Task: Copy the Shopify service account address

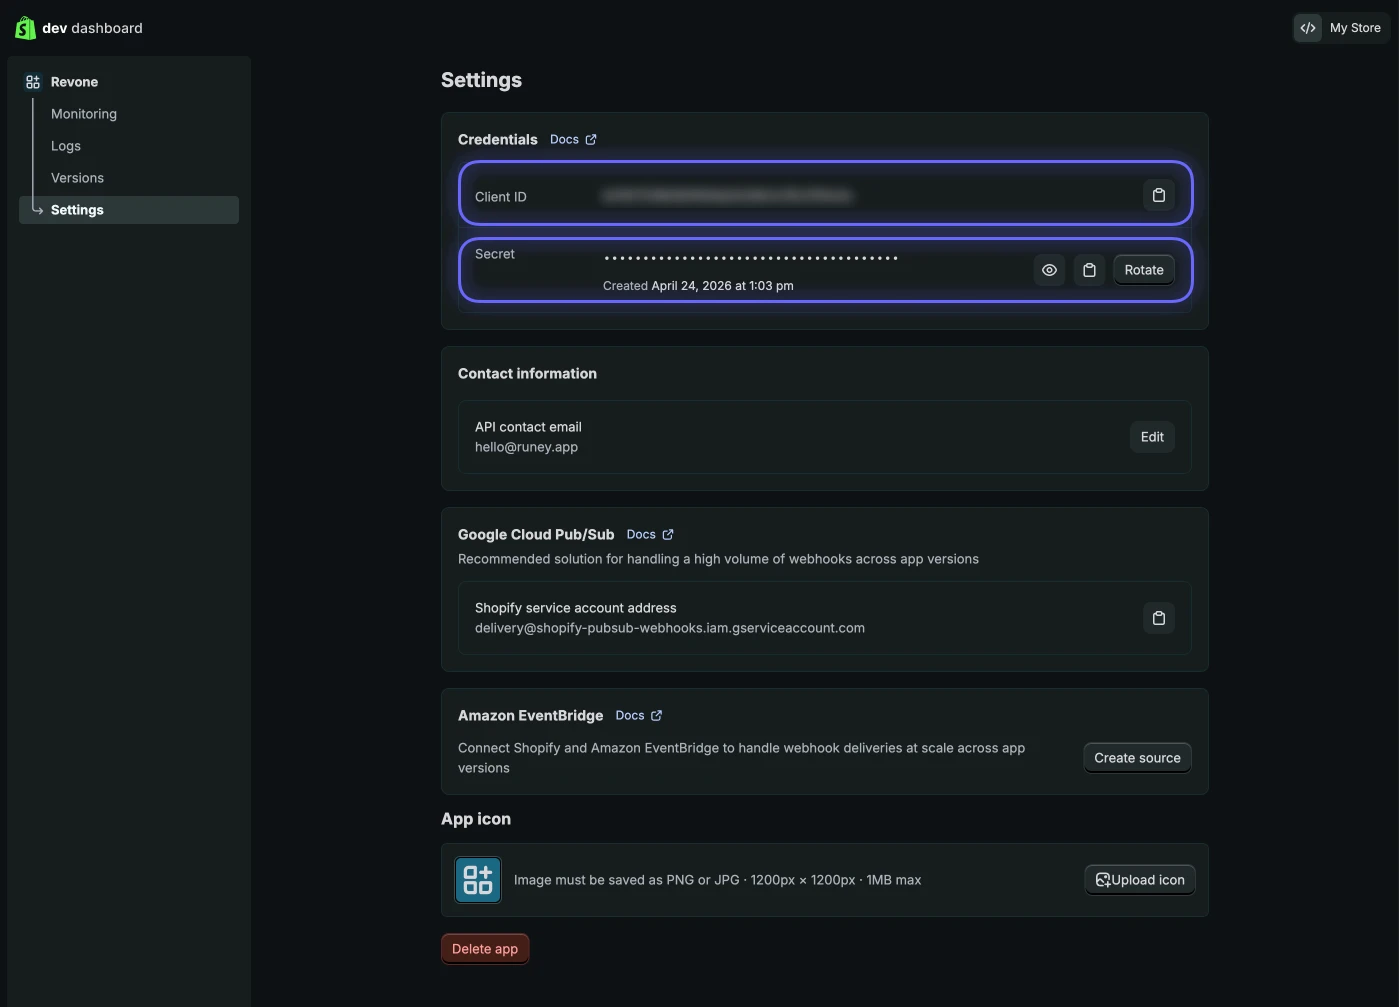Action: [x=1158, y=618]
